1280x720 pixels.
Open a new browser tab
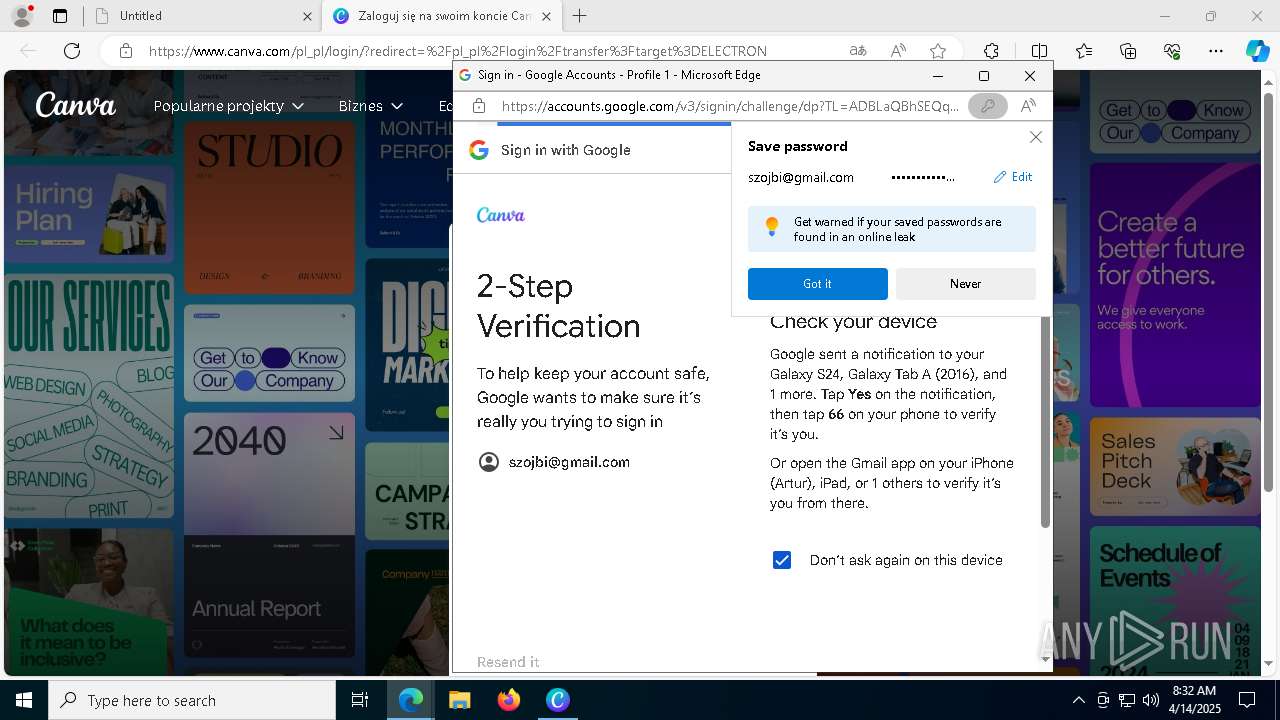pyautogui.click(x=580, y=16)
